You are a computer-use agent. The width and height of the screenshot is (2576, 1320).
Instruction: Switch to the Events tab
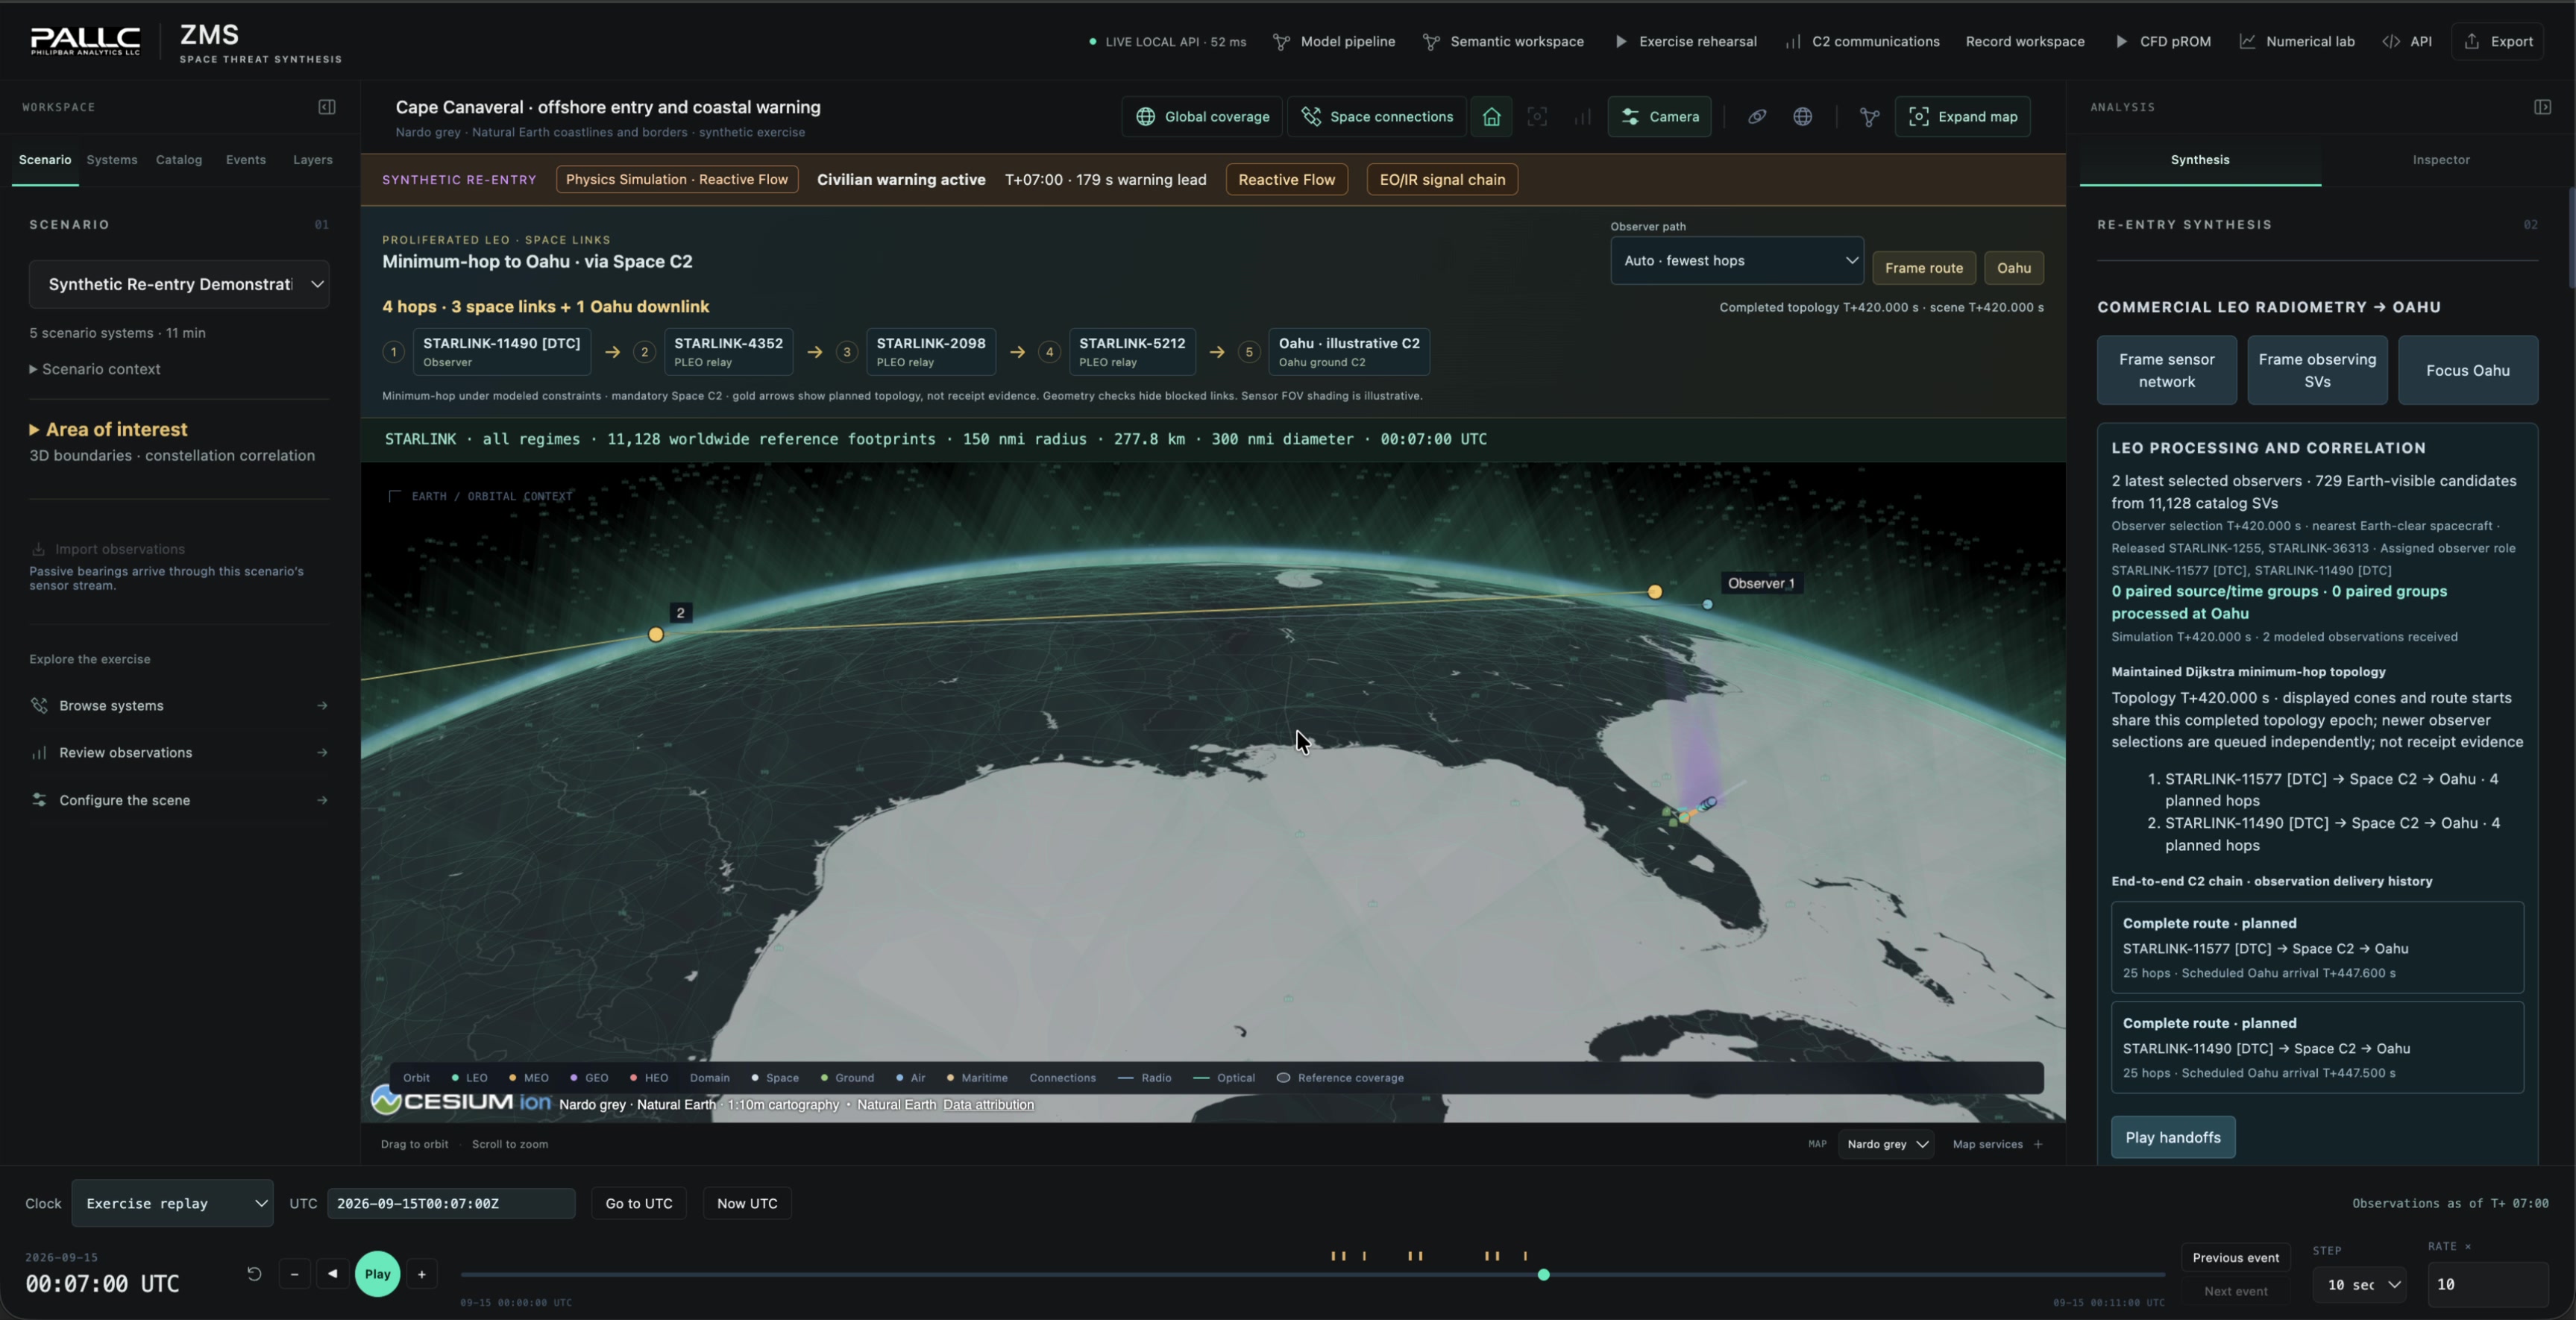click(x=246, y=160)
